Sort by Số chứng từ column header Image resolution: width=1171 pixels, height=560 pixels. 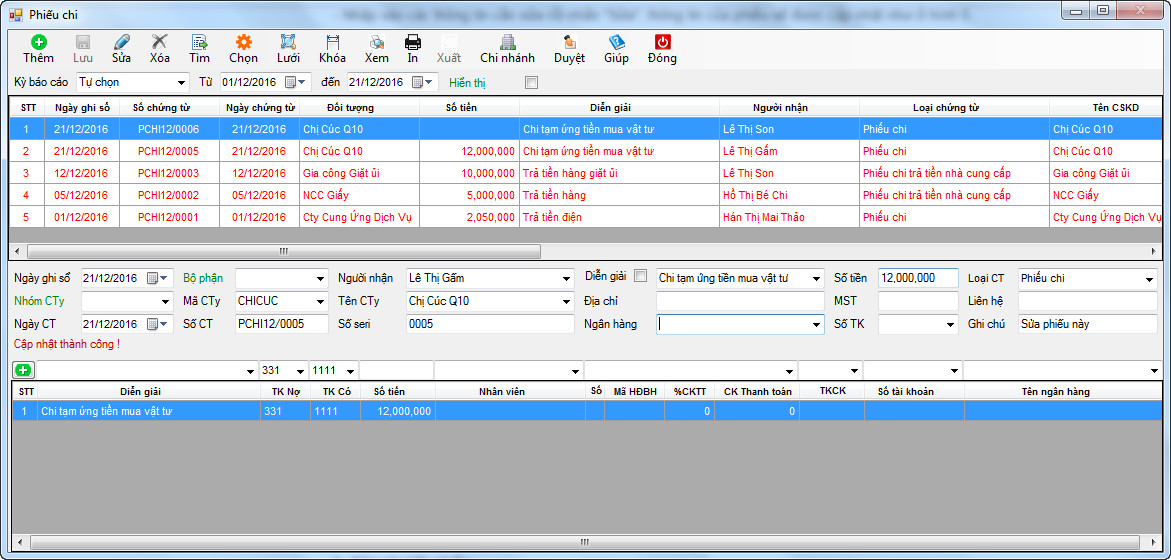pyautogui.click(x=170, y=108)
